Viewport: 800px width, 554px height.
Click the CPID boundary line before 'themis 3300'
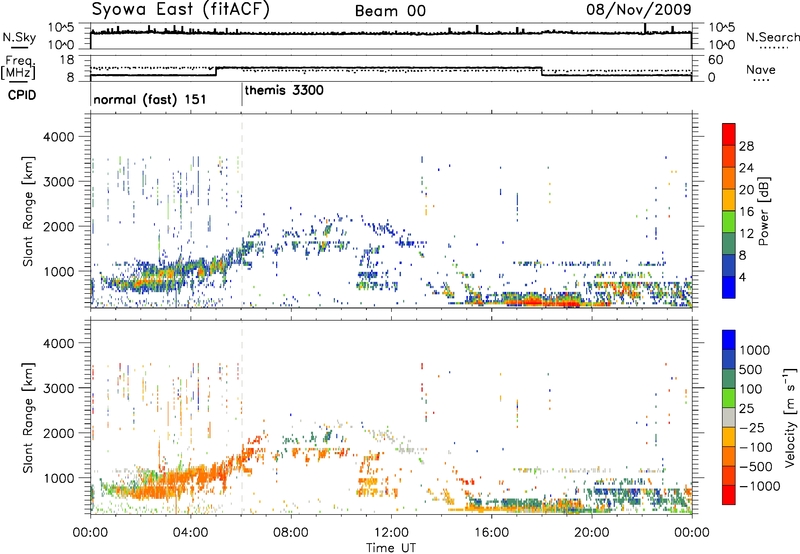[242, 94]
